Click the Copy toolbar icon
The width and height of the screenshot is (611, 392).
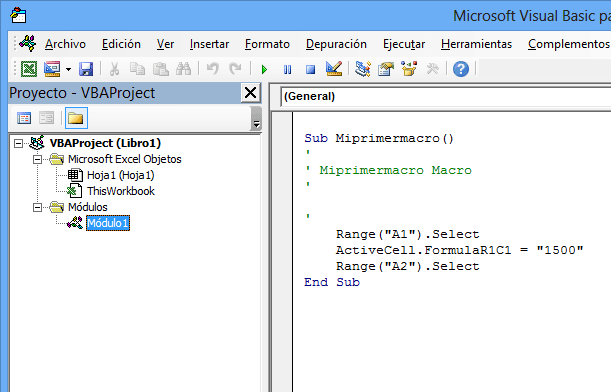[137, 69]
